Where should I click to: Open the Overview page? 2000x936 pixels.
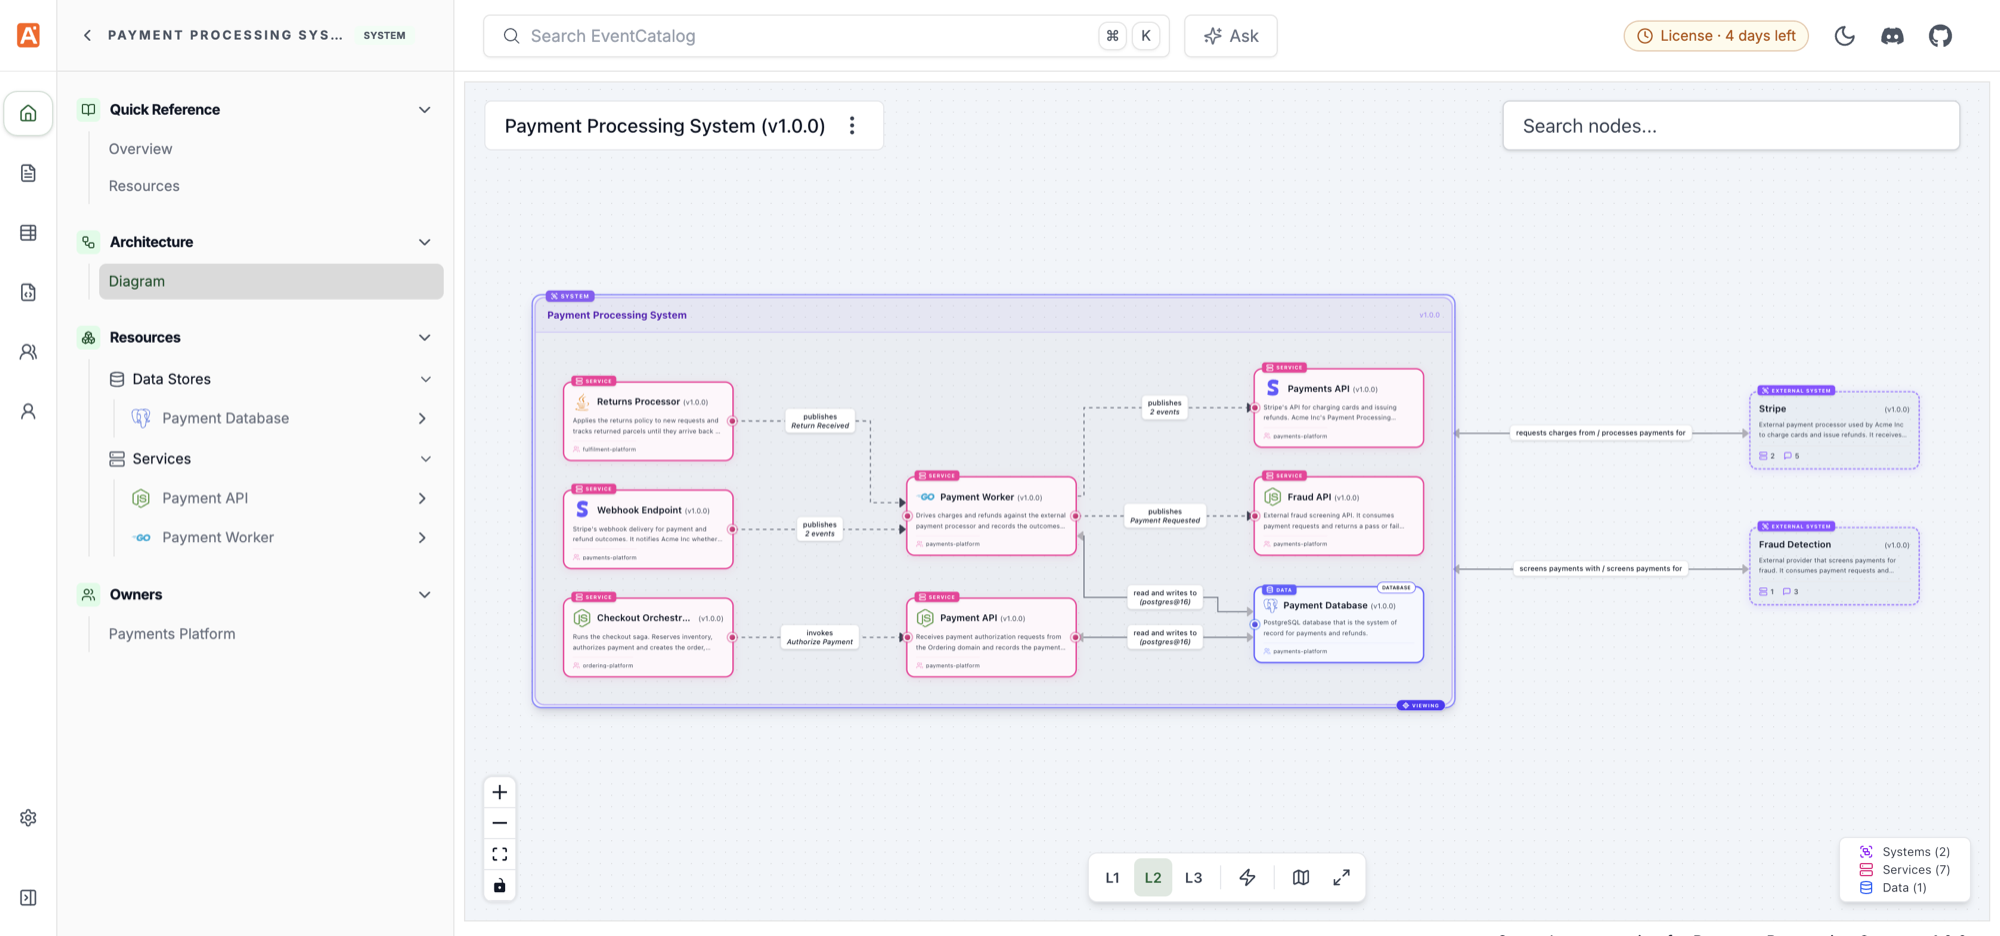(x=140, y=149)
